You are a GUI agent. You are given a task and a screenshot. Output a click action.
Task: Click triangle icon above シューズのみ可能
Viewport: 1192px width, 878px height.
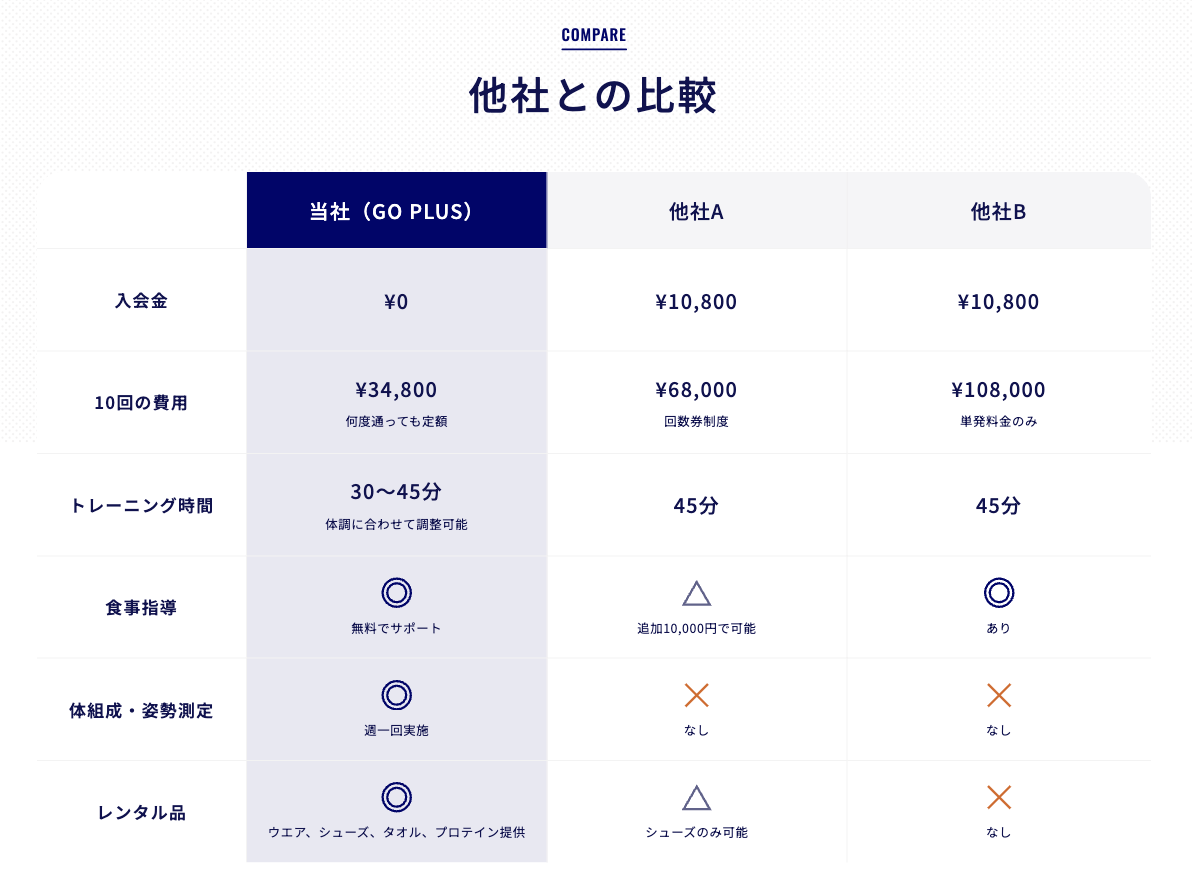696,798
